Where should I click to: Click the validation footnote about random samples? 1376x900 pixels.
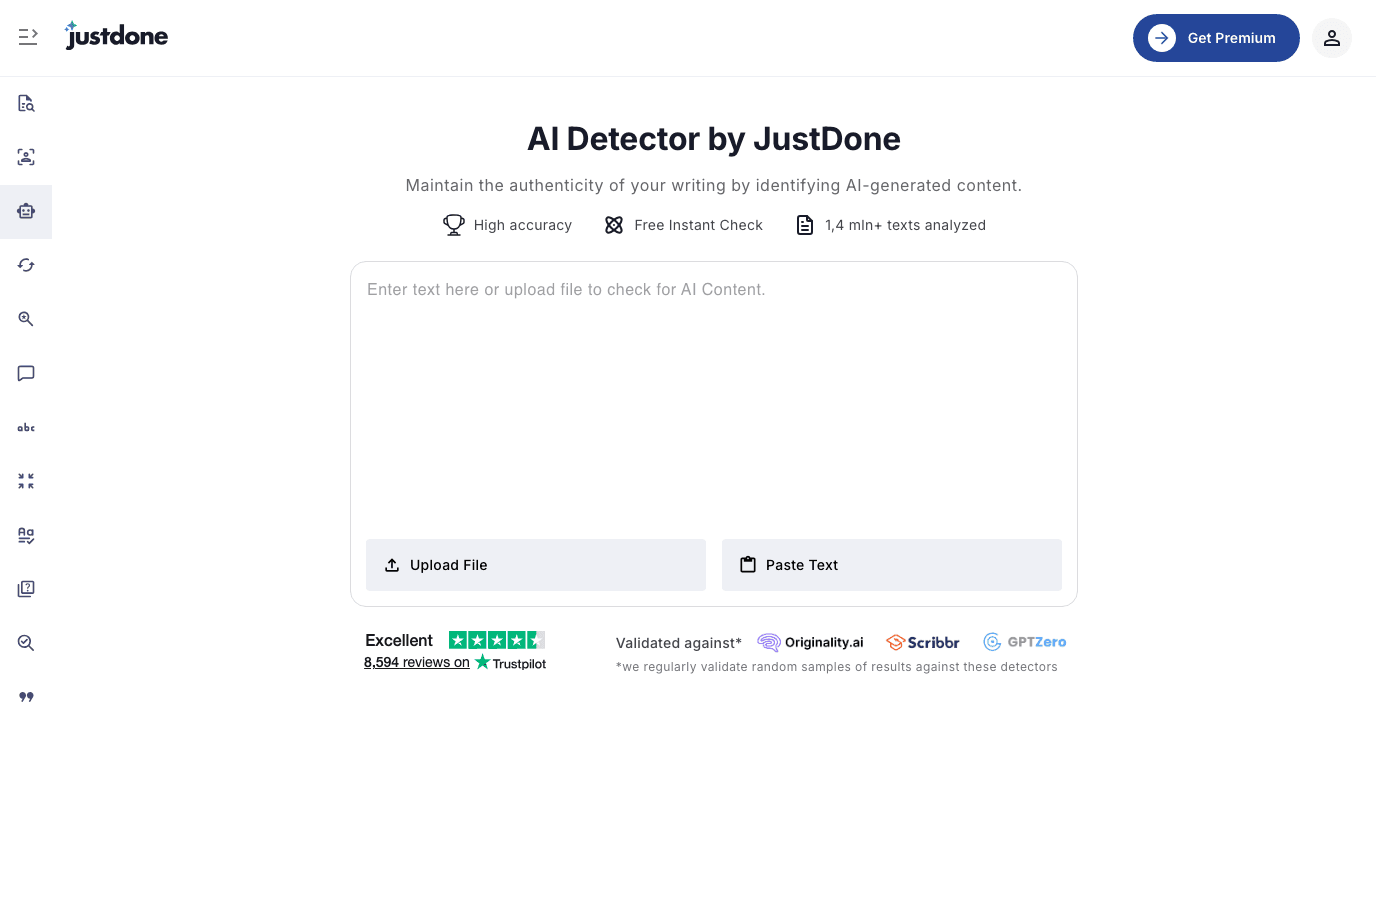(837, 667)
